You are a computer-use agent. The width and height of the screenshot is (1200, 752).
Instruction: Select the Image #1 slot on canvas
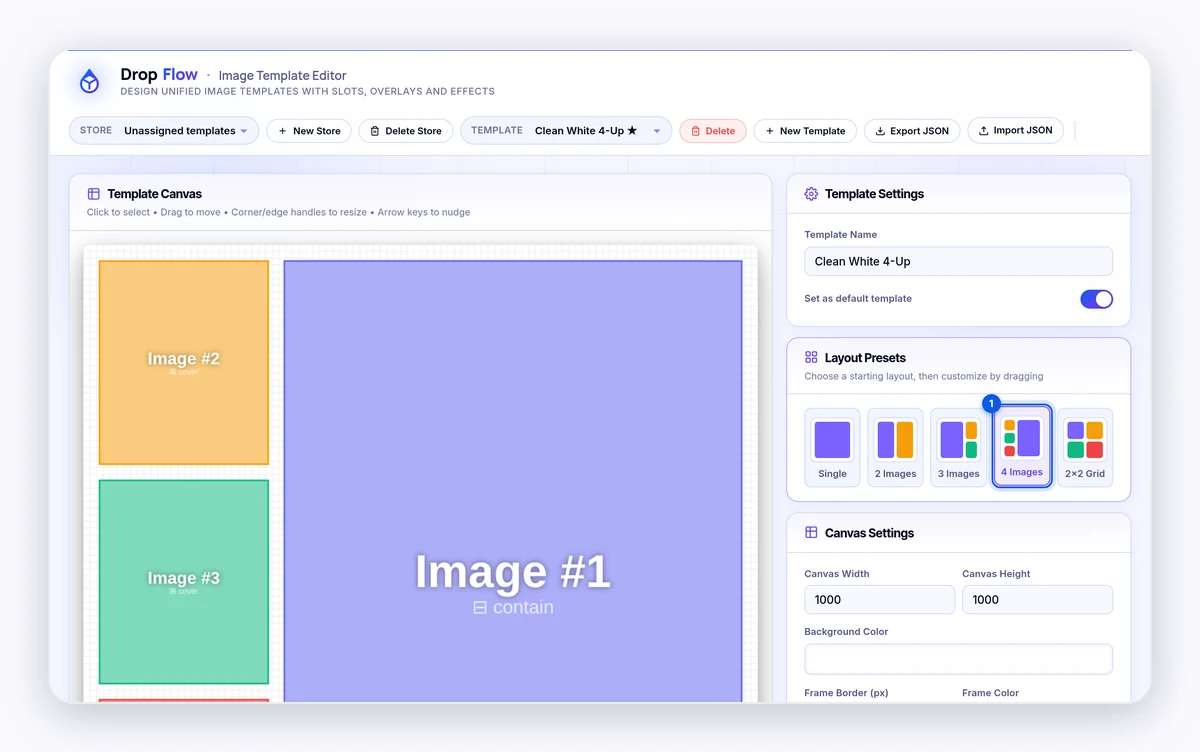513,481
